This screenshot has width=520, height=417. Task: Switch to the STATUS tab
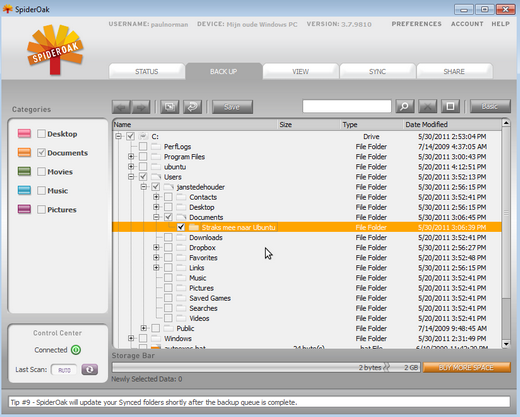click(147, 71)
